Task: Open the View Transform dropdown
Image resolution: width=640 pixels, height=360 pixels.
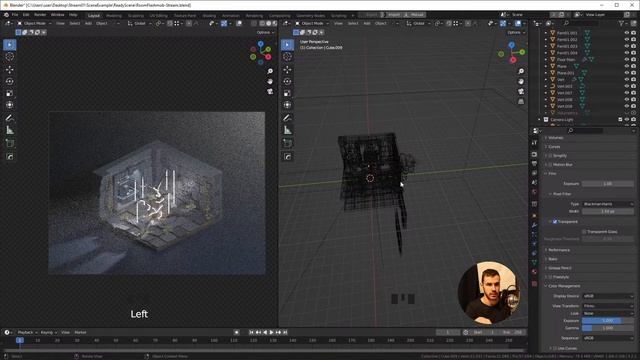Action: click(x=608, y=306)
